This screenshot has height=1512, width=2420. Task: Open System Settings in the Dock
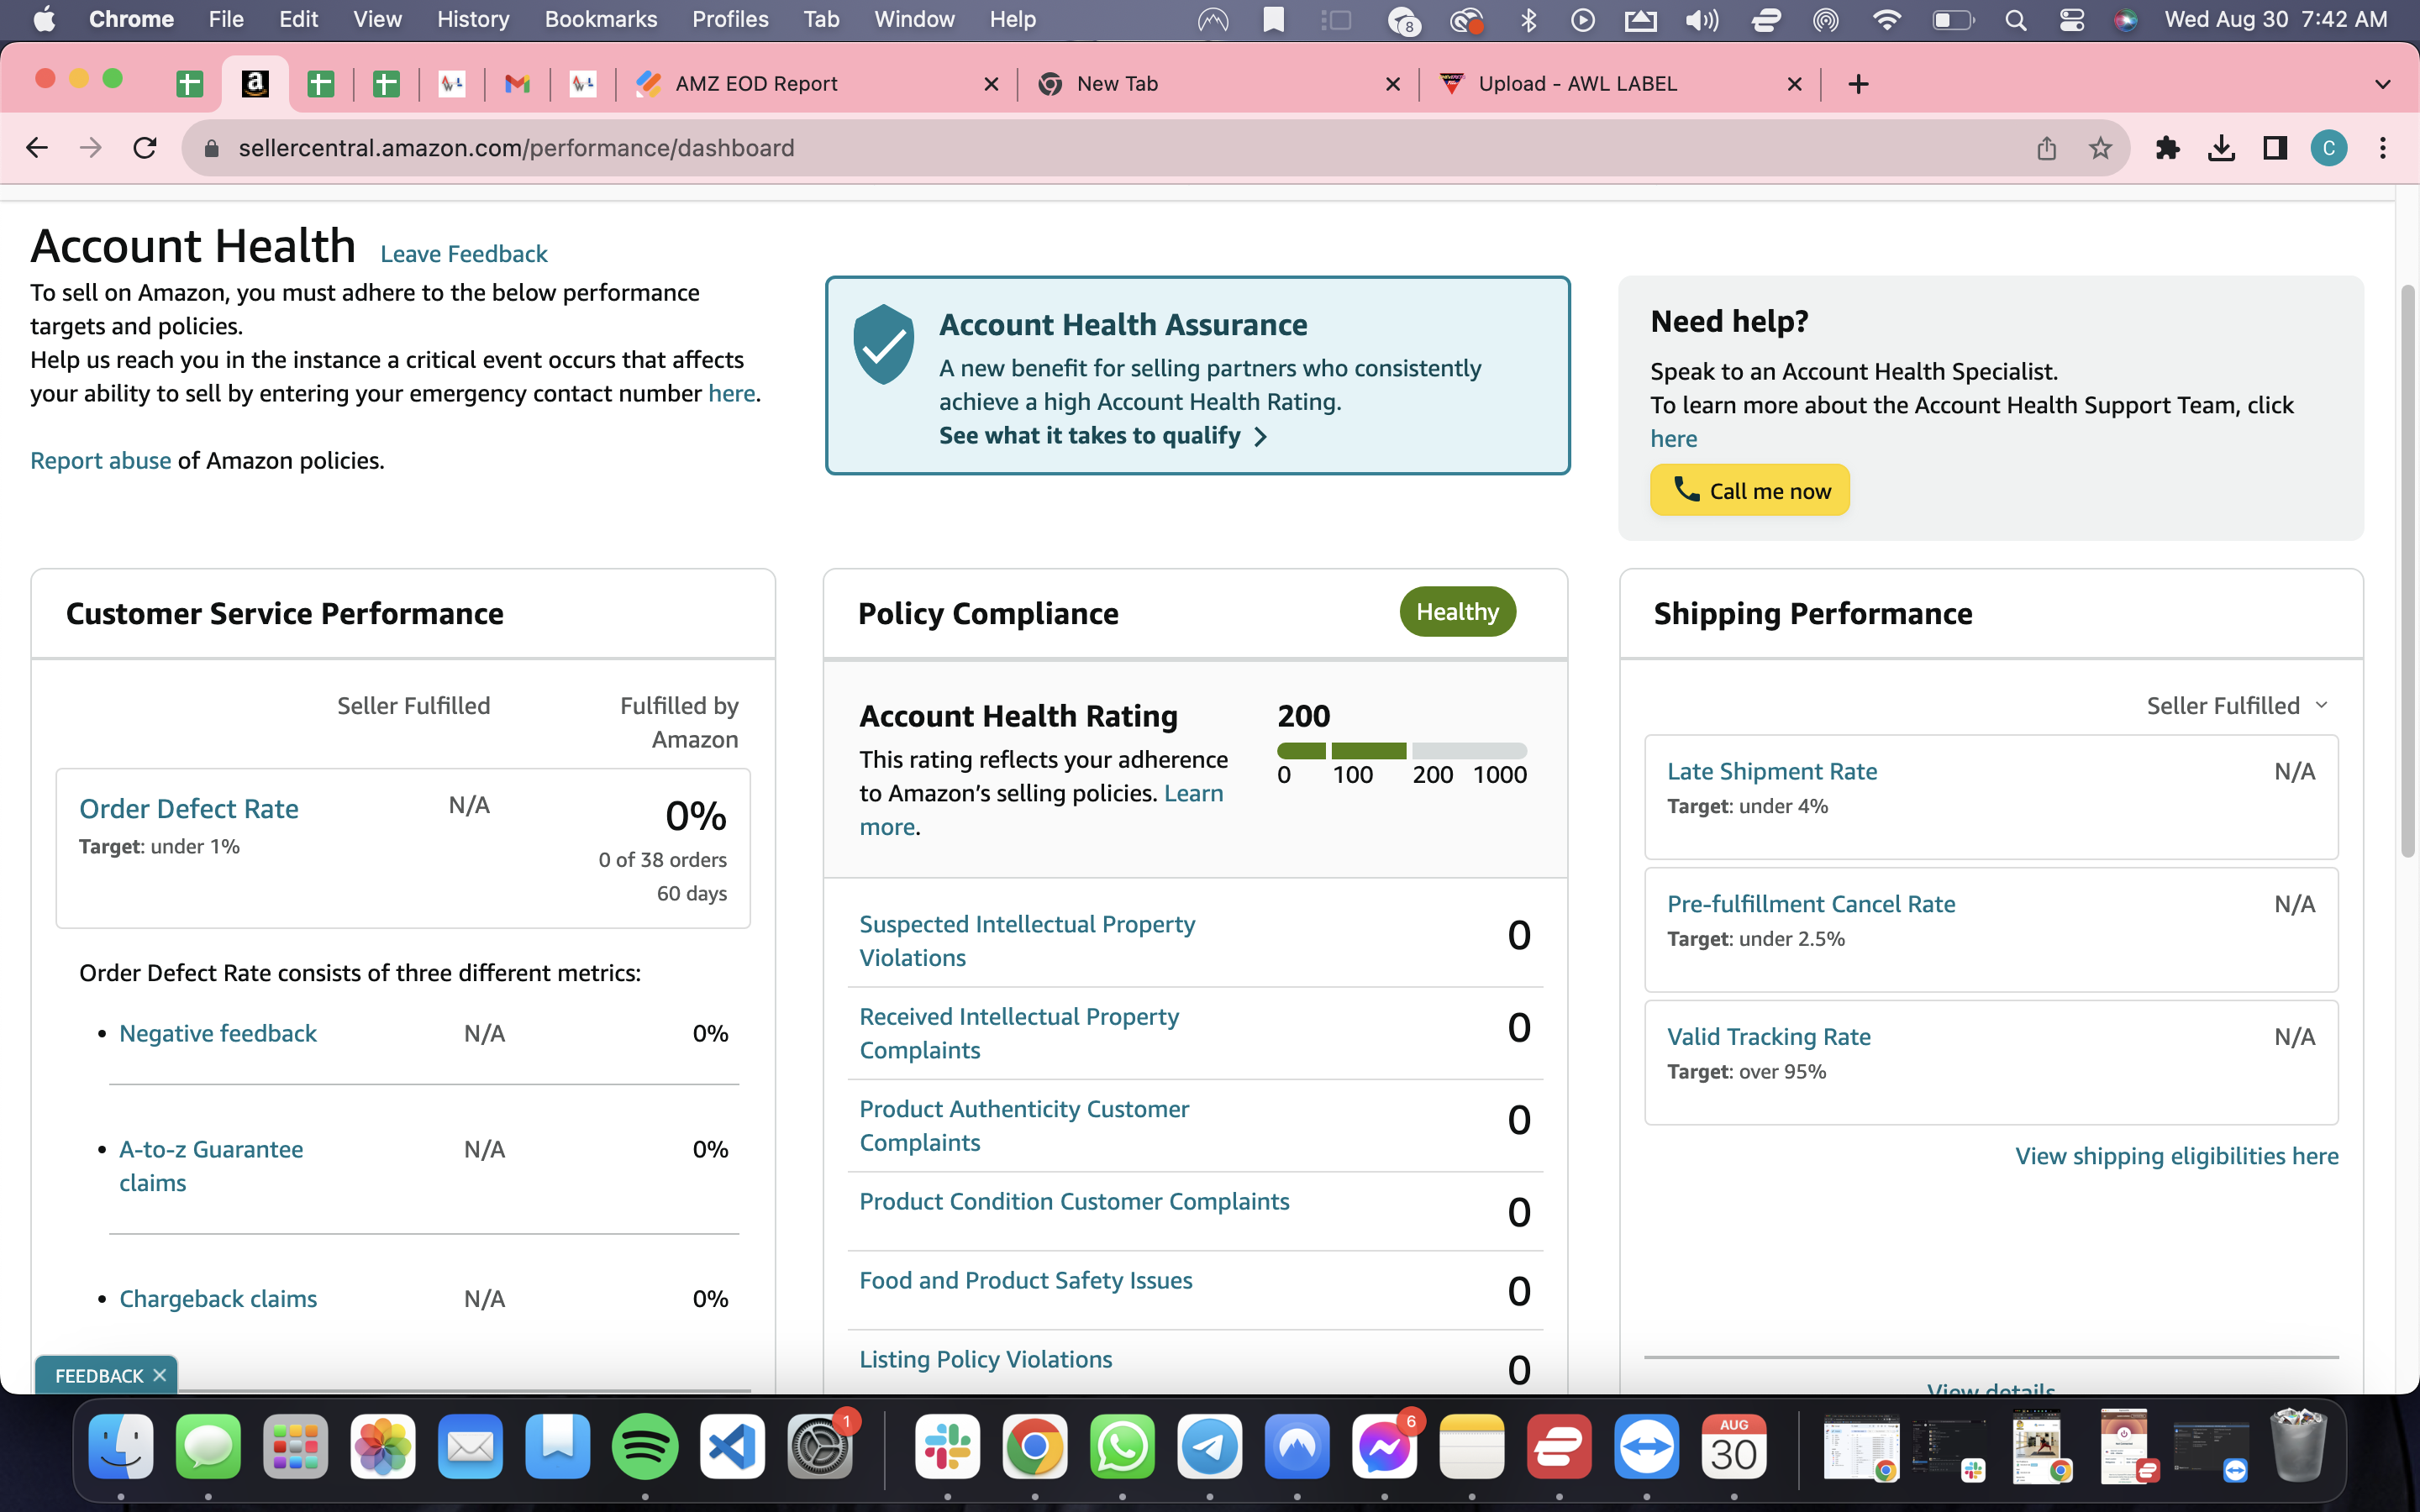click(x=820, y=1447)
